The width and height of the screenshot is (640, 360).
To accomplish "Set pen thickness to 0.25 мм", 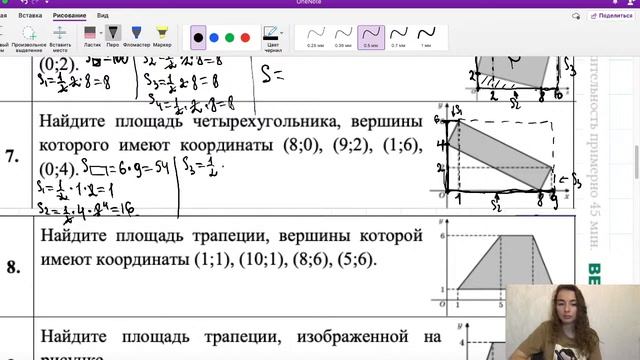I will click(316, 37).
